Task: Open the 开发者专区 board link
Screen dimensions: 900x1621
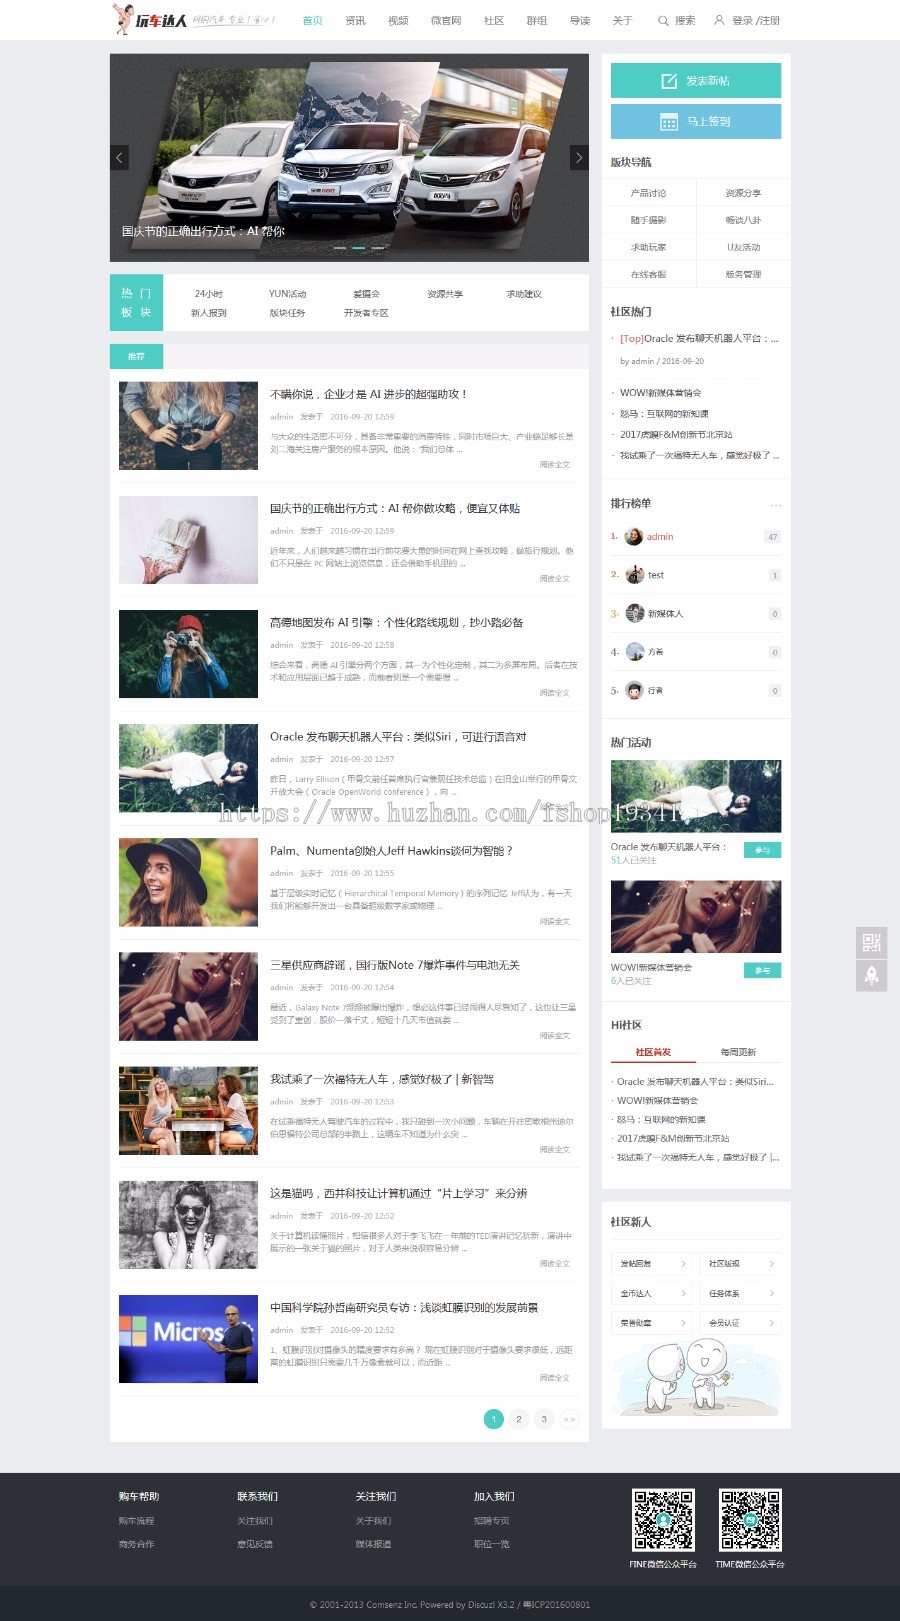Action: tap(366, 313)
